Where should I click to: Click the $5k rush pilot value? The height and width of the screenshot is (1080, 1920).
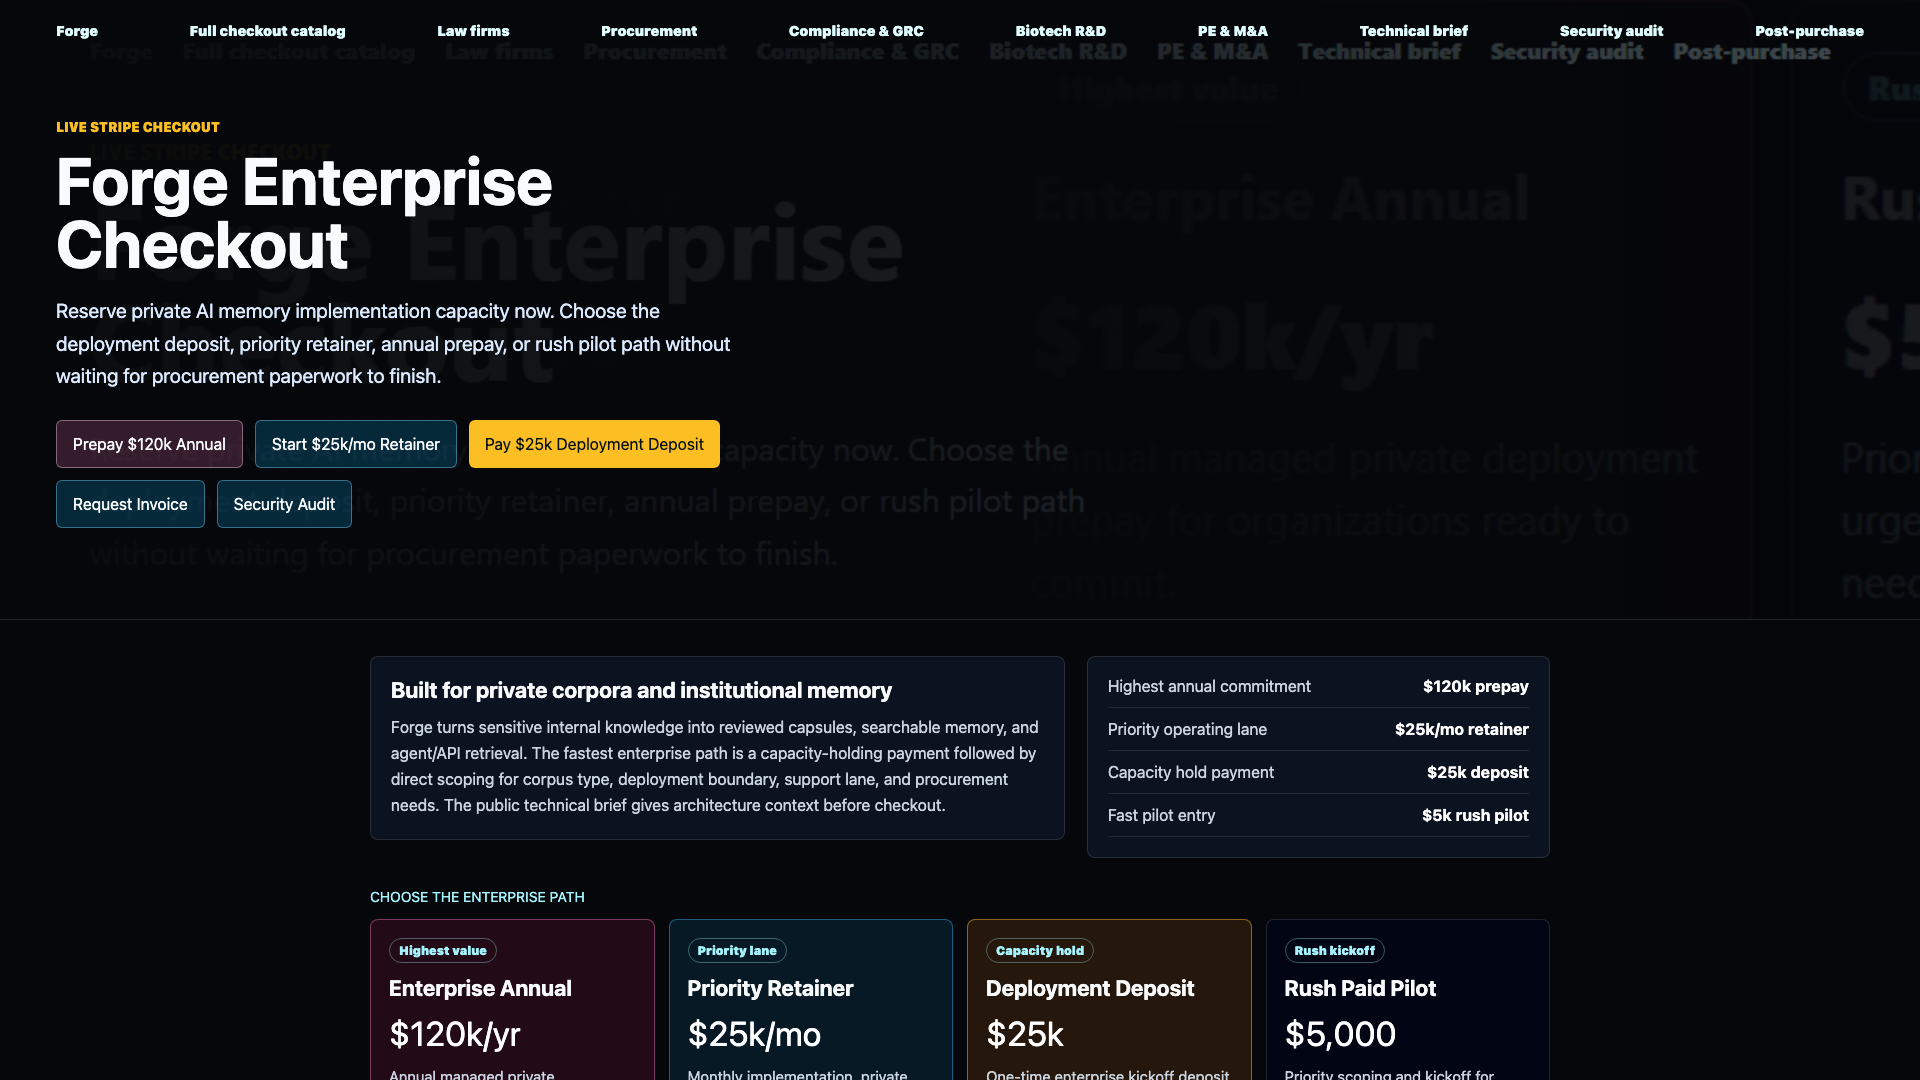[1475, 815]
